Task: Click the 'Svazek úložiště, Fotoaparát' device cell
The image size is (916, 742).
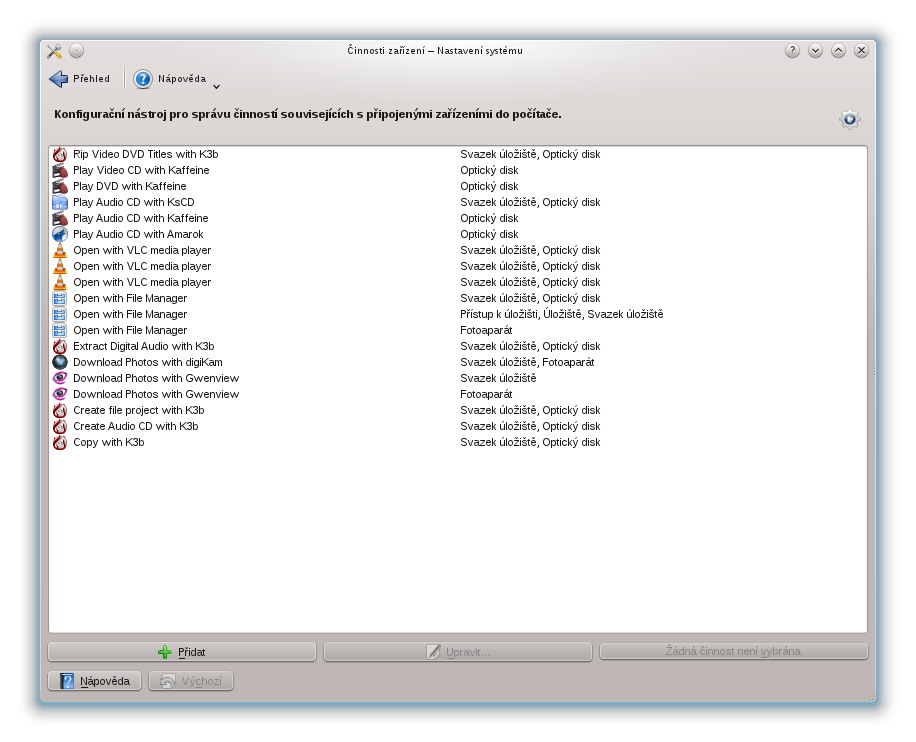Action: pyautogui.click(x=527, y=362)
